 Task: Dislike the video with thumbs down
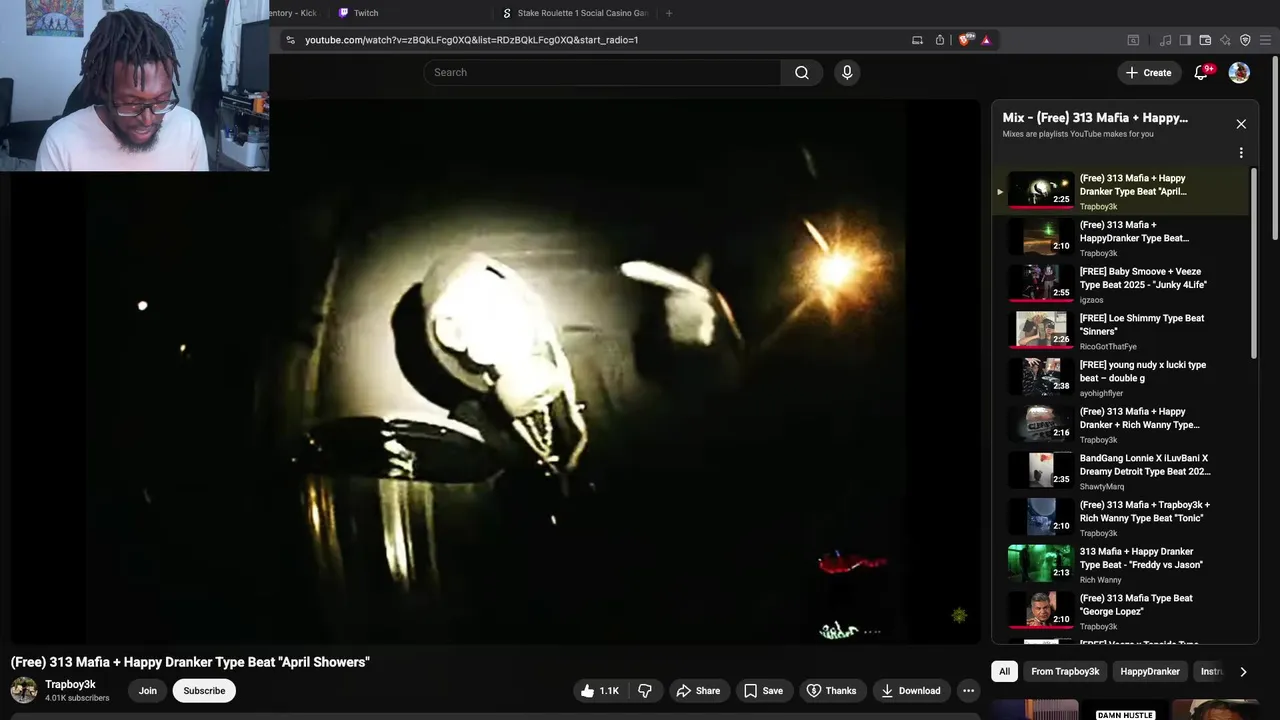pos(645,690)
